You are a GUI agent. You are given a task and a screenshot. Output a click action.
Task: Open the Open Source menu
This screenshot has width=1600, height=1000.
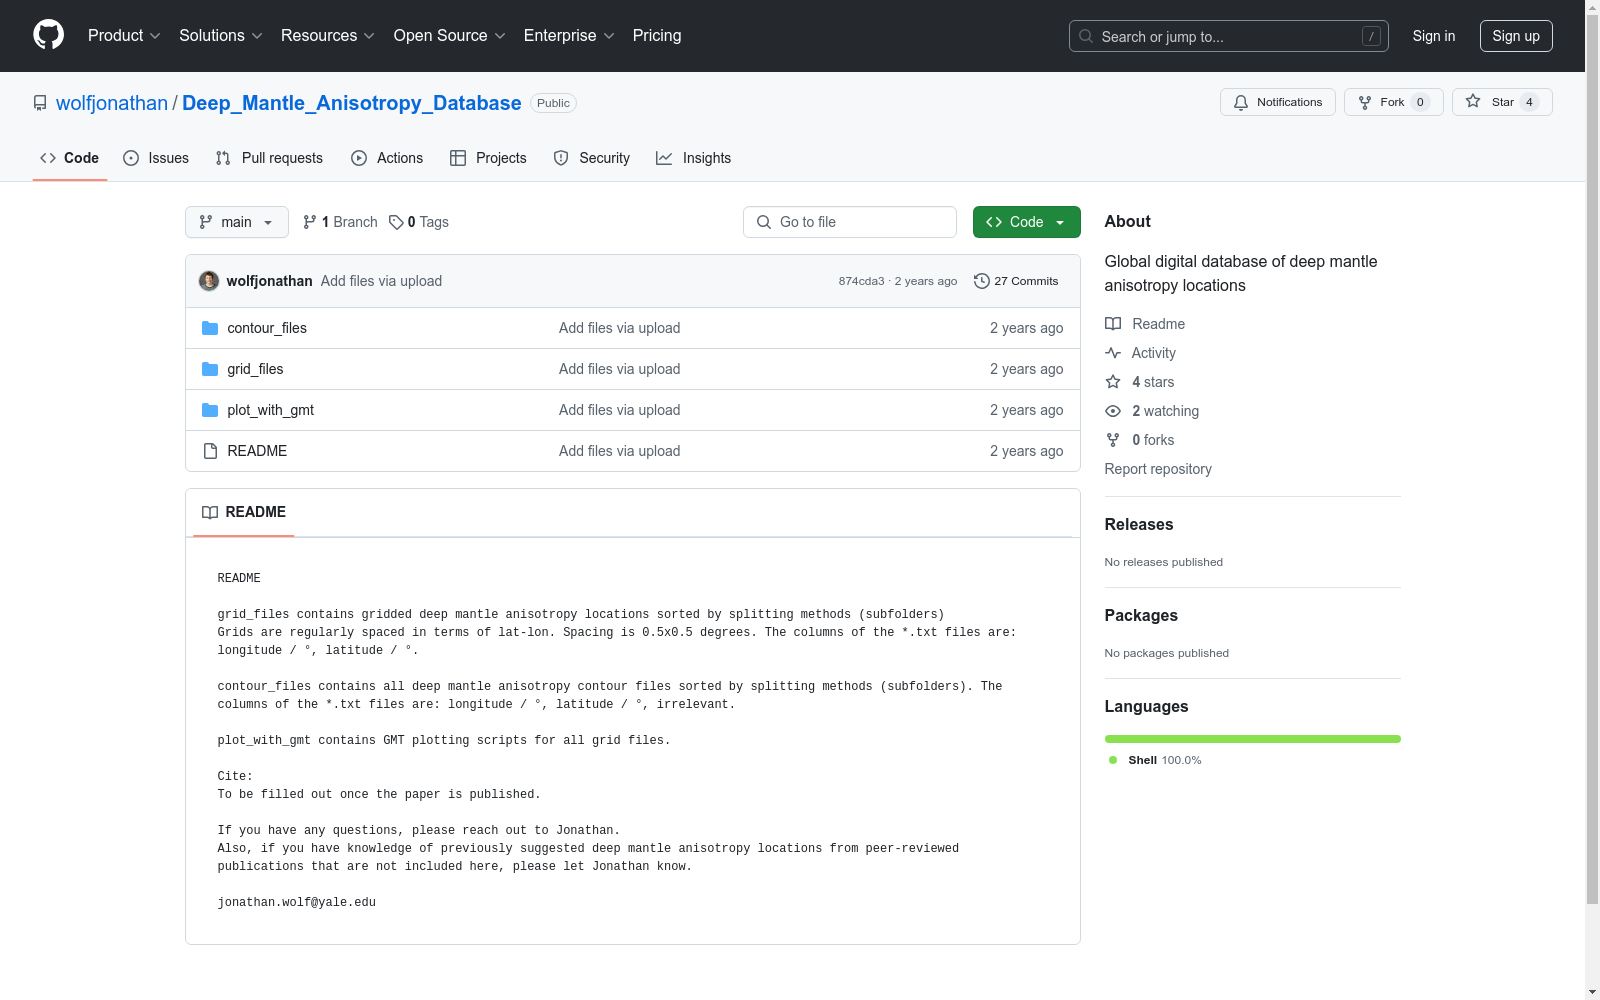click(450, 36)
